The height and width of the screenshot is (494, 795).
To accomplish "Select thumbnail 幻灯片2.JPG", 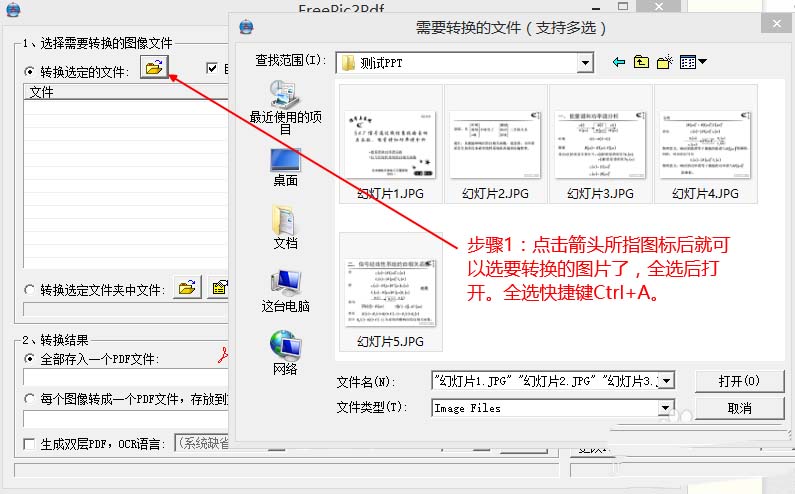I will tap(495, 145).
